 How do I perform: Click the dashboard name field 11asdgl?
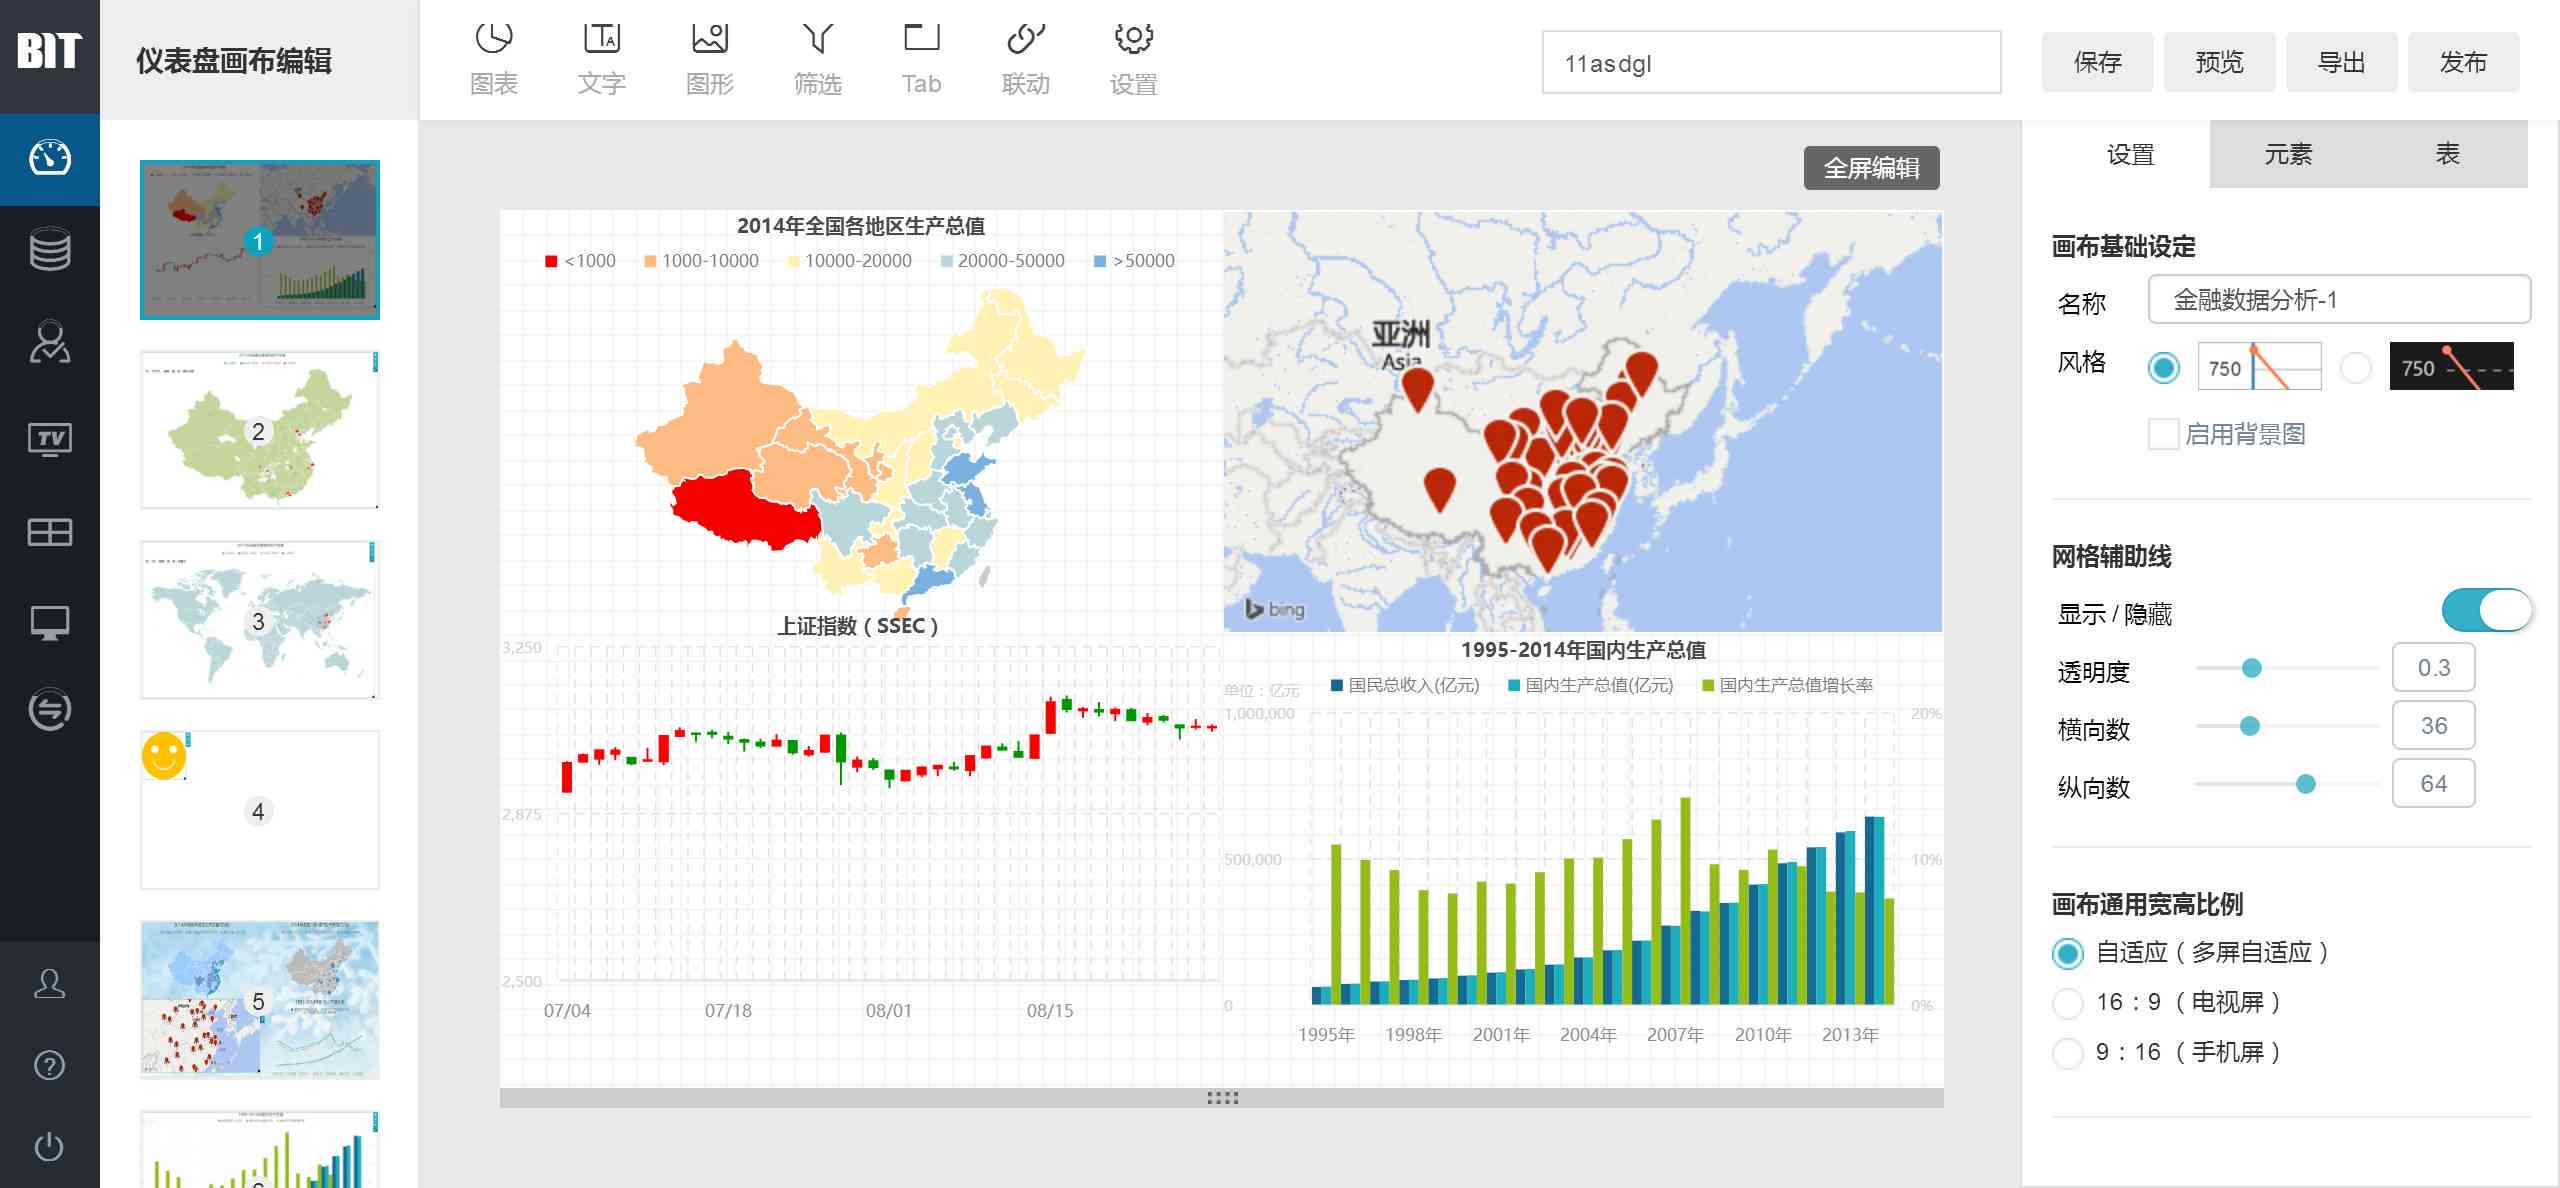click(x=1771, y=62)
